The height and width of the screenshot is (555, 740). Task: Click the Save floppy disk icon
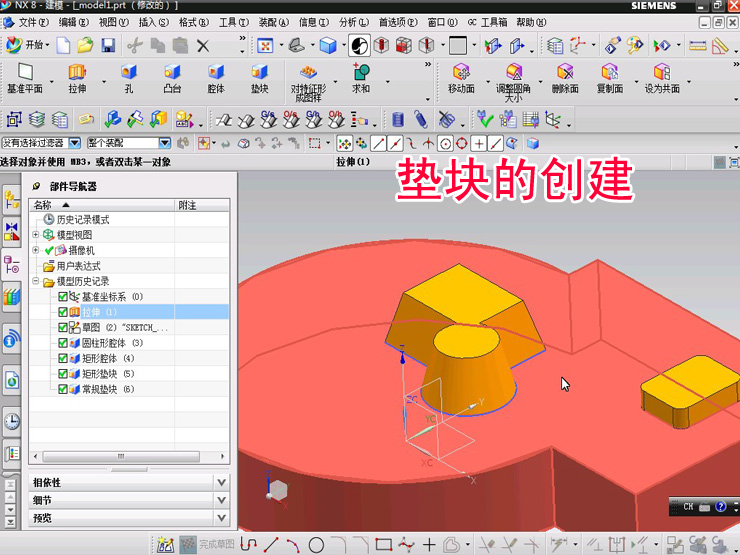click(x=108, y=45)
